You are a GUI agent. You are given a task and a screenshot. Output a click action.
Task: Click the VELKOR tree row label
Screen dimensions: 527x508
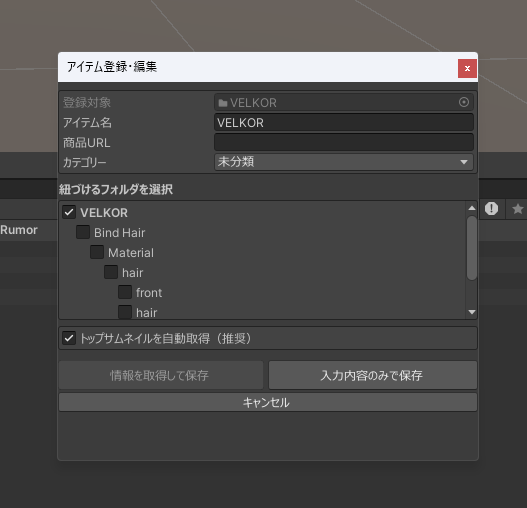104,213
